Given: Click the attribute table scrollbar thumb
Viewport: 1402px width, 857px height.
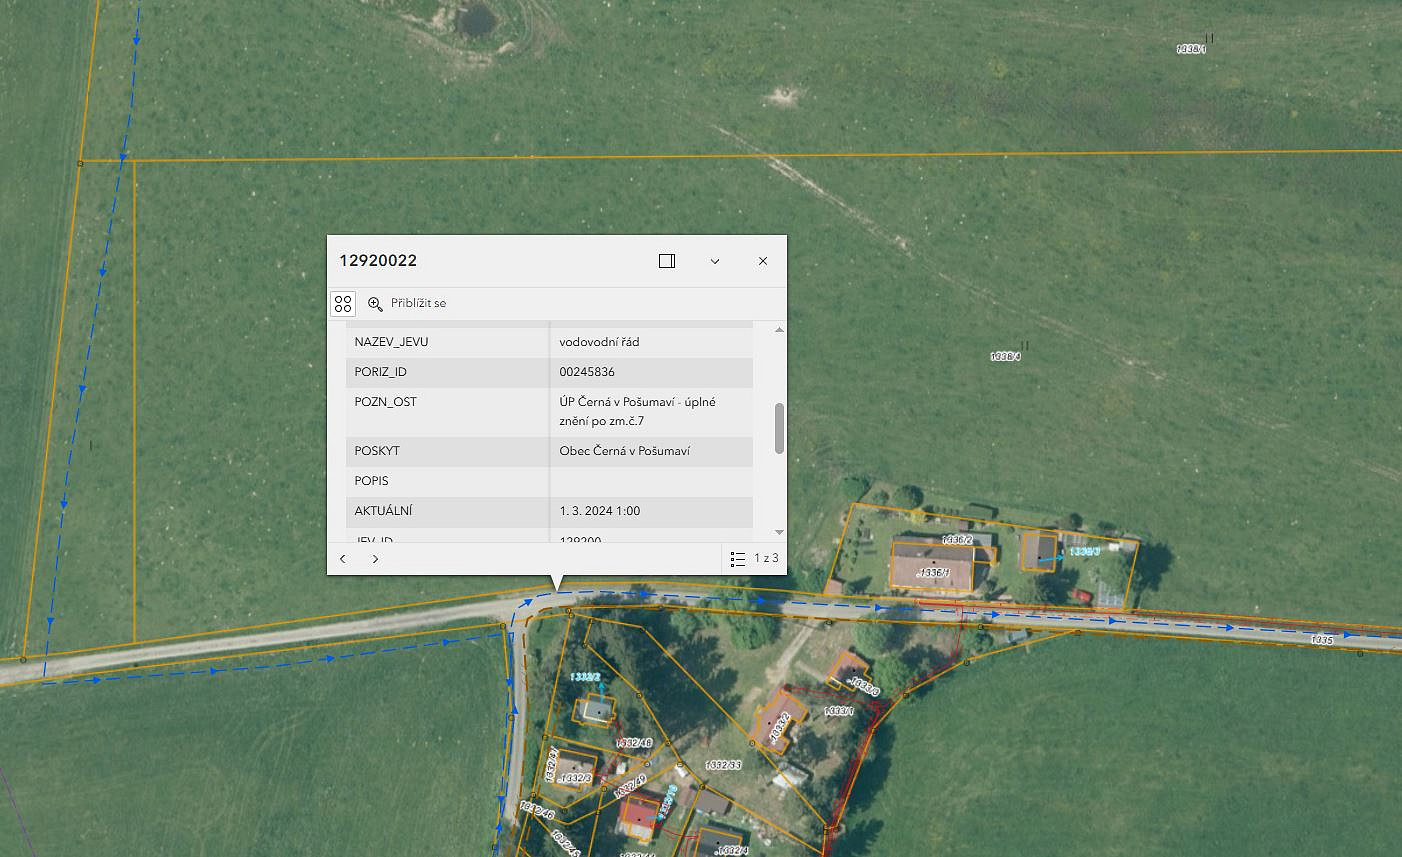Looking at the screenshot, I should pyautogui.click(x=779, y=429).
